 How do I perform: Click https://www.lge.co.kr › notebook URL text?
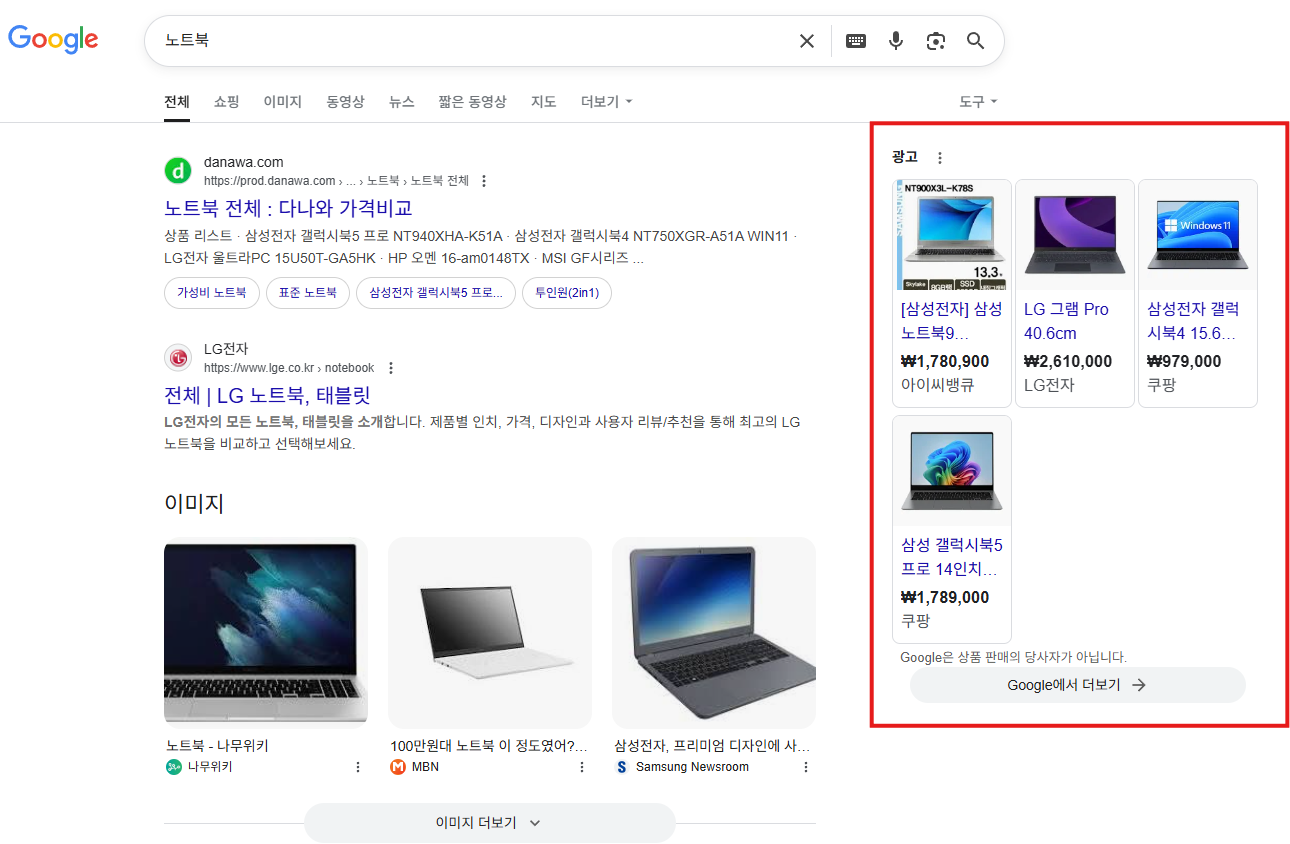289,368
